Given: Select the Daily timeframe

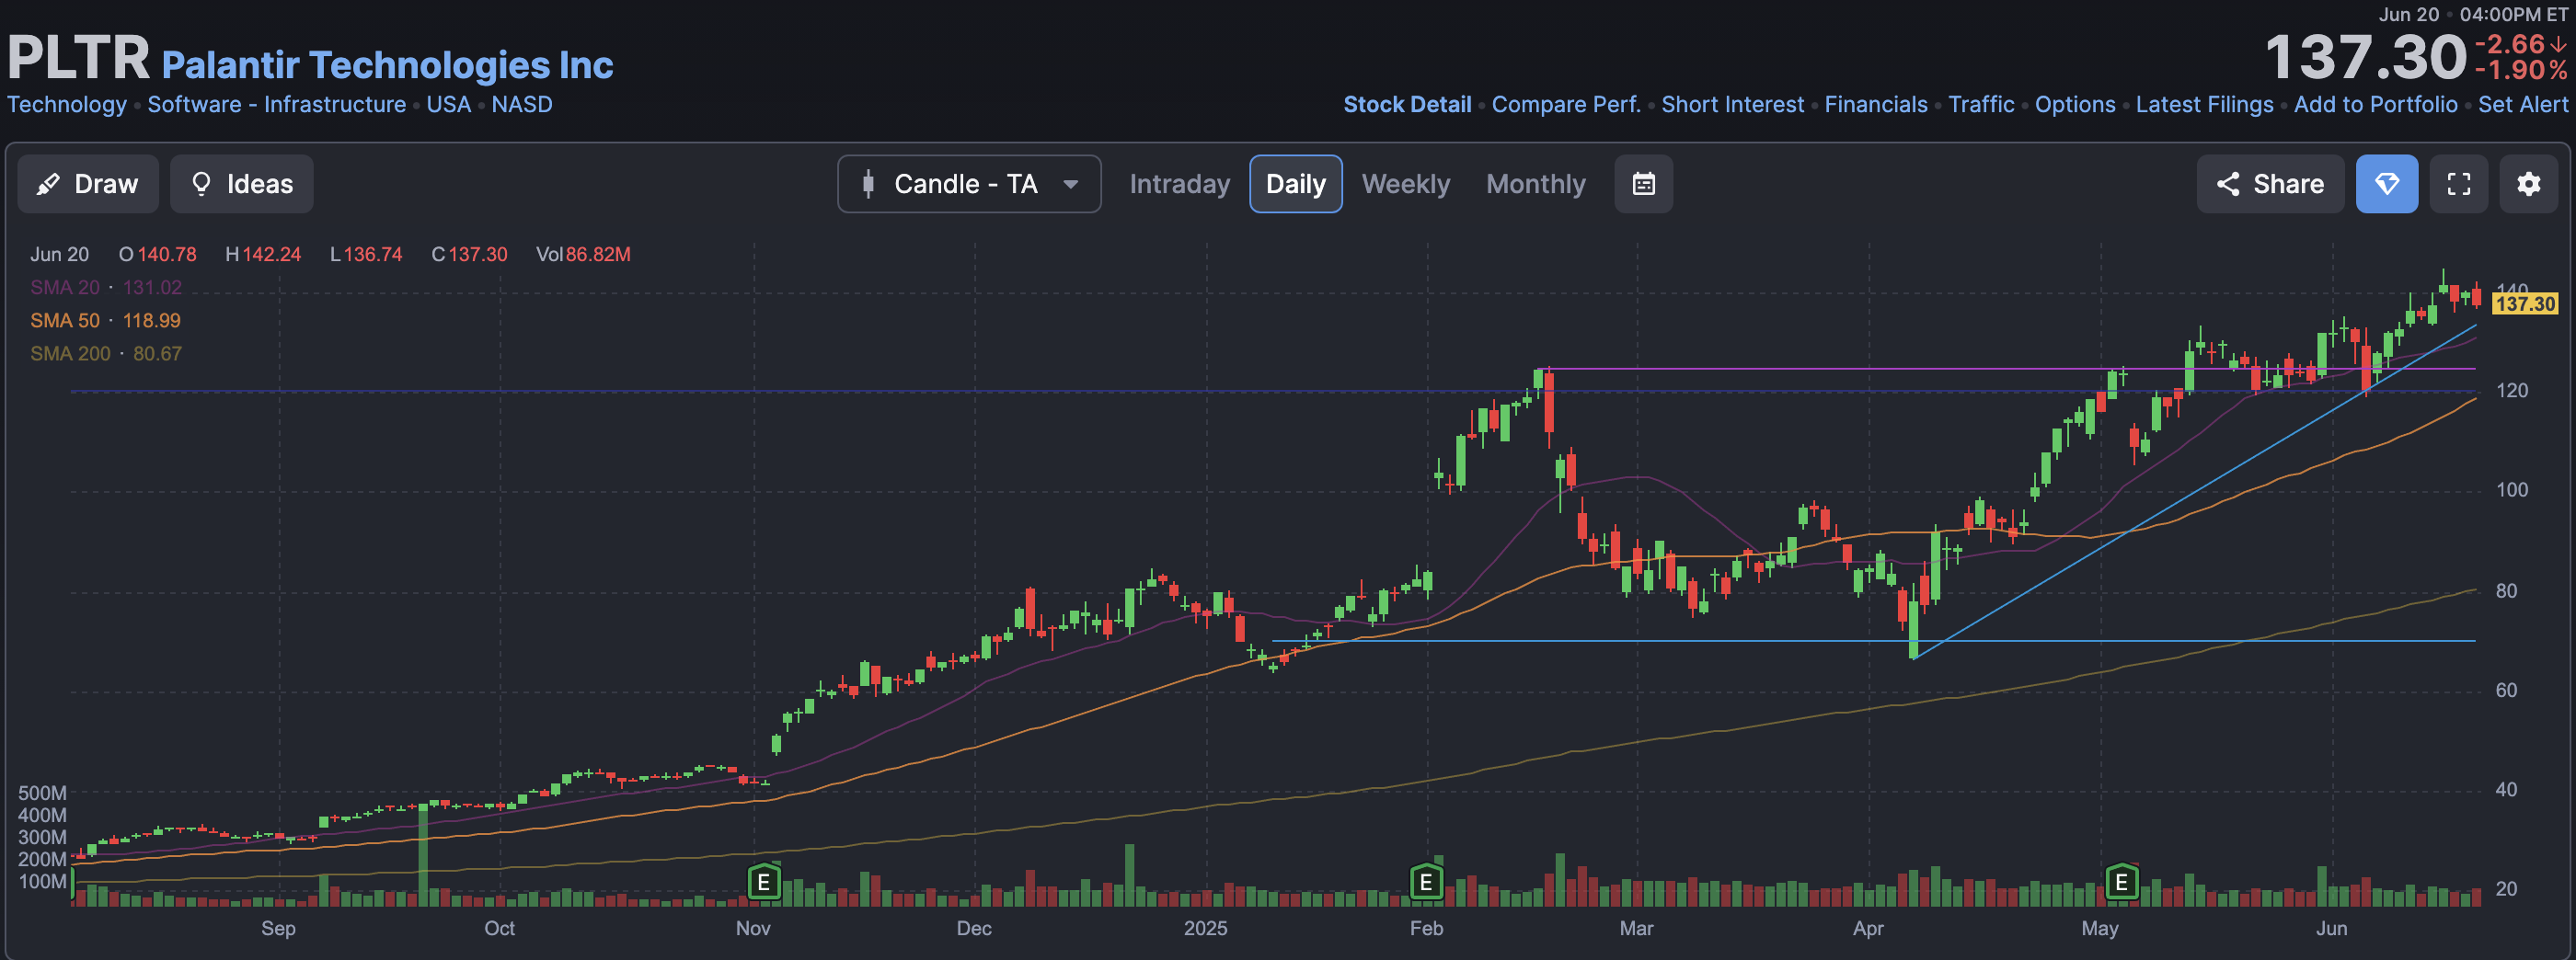Looking at the screenshot, I should pos(1296,184).
